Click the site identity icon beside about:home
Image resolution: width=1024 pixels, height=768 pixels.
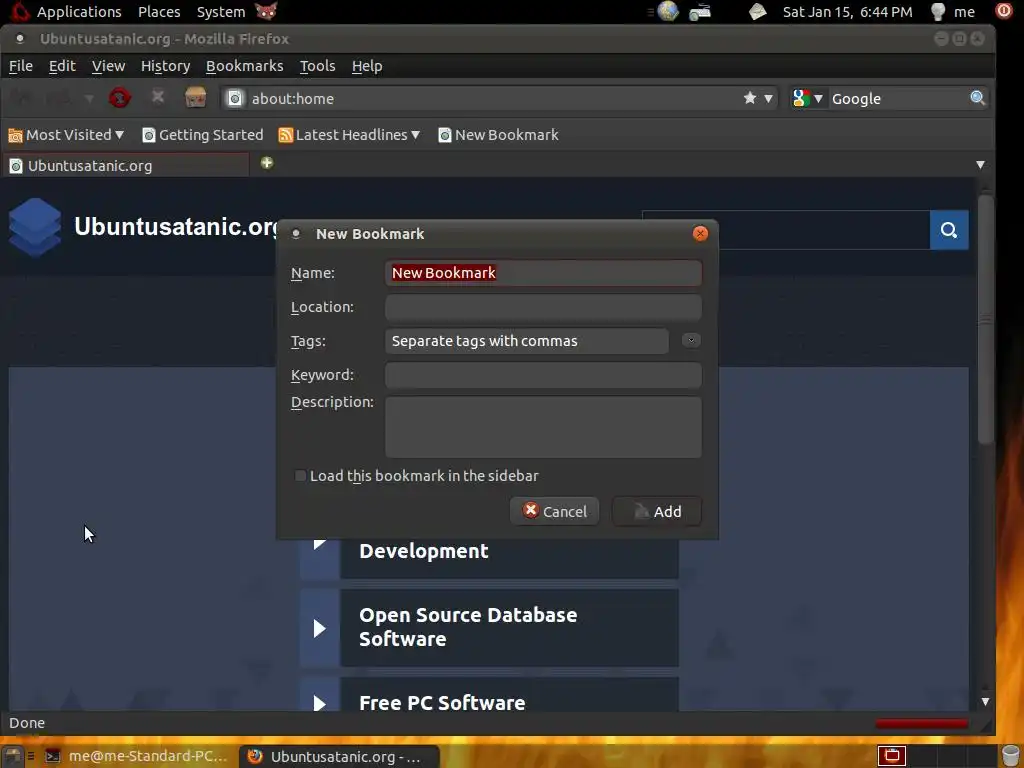click(x=234, y=99)
